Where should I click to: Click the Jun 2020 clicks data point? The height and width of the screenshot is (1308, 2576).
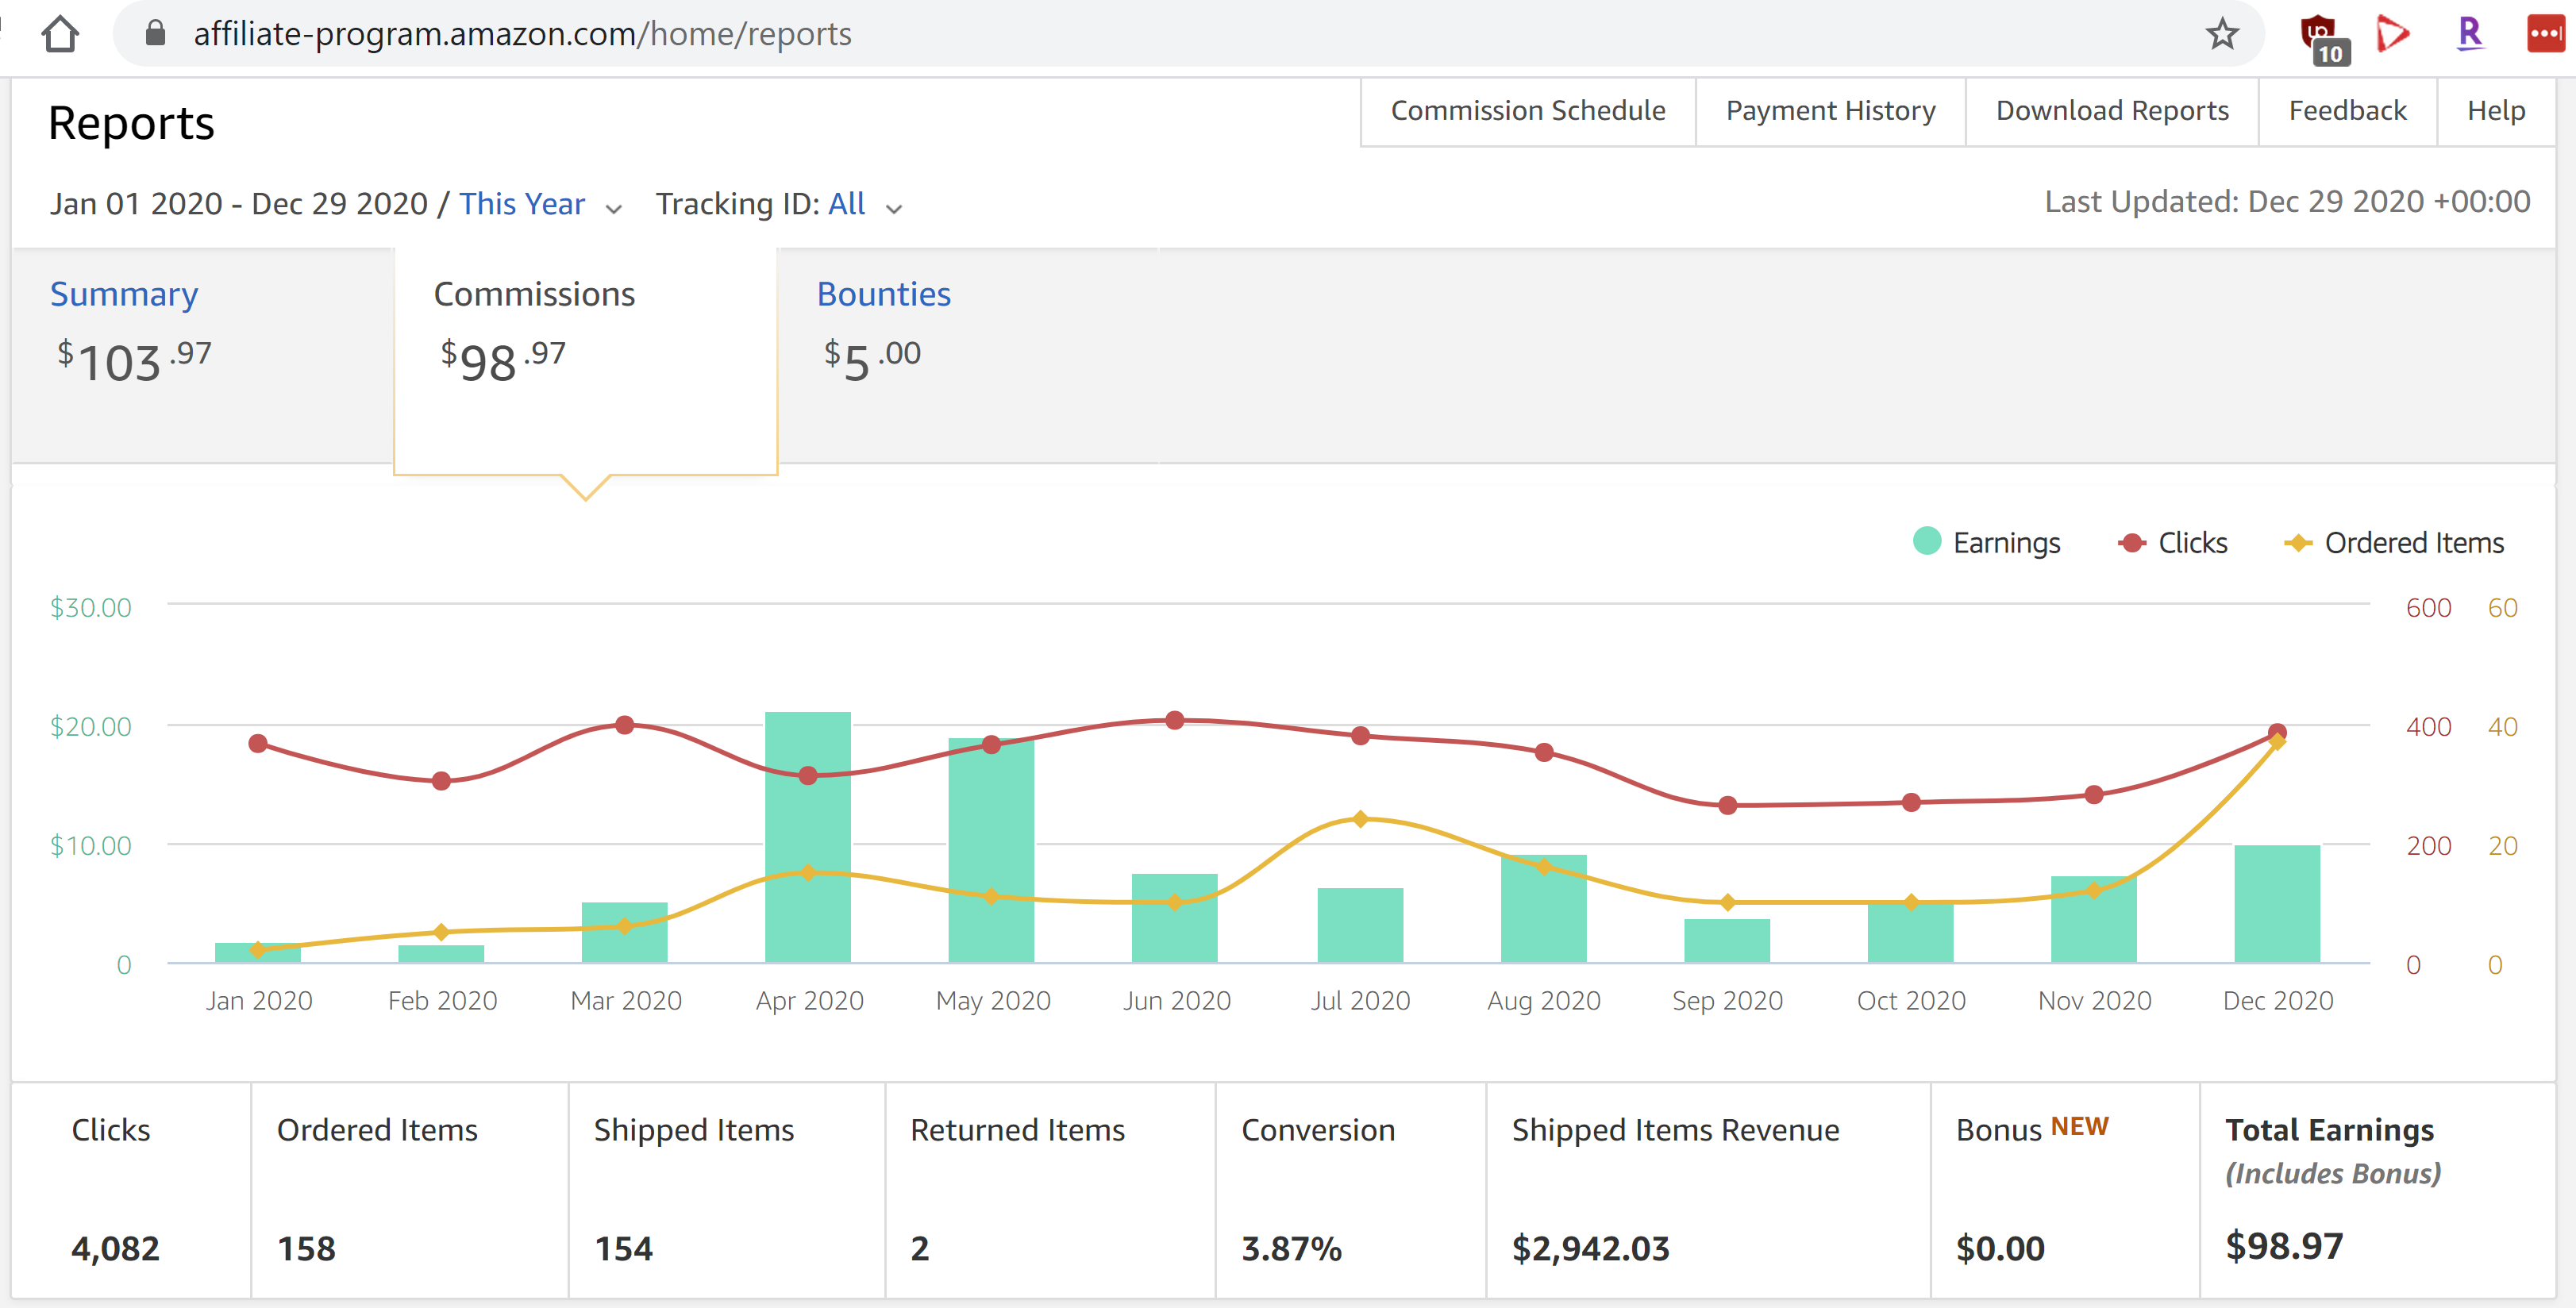(1175, 720)
